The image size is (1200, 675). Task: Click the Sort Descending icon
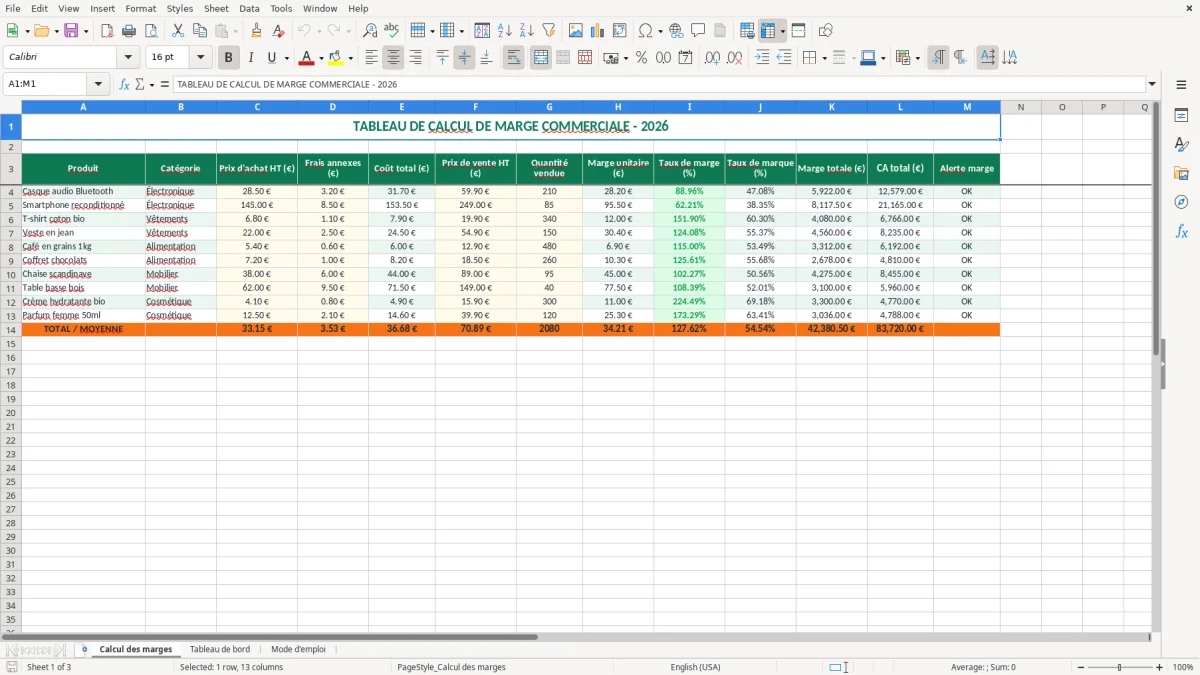tap(526, 31)
